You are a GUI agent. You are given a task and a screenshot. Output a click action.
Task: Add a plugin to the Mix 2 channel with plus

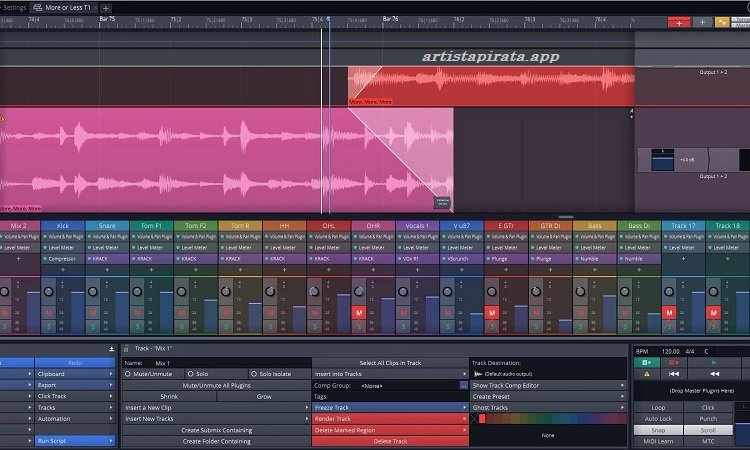19,259
